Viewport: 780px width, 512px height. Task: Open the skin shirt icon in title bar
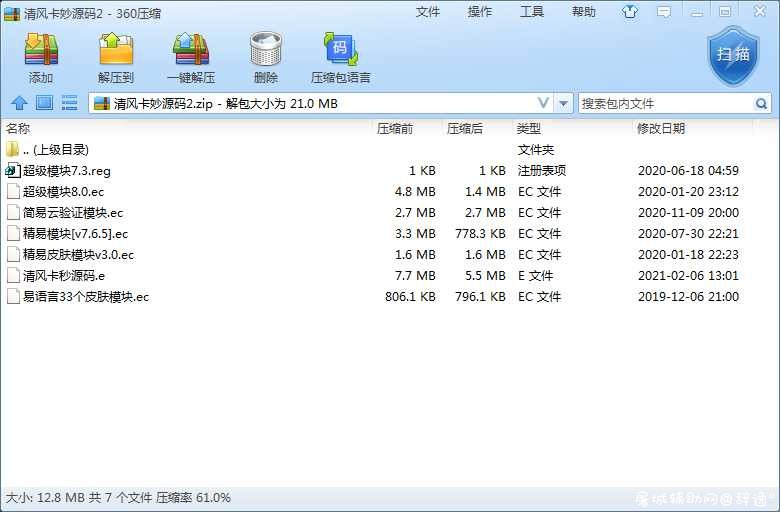pos(630,12)
